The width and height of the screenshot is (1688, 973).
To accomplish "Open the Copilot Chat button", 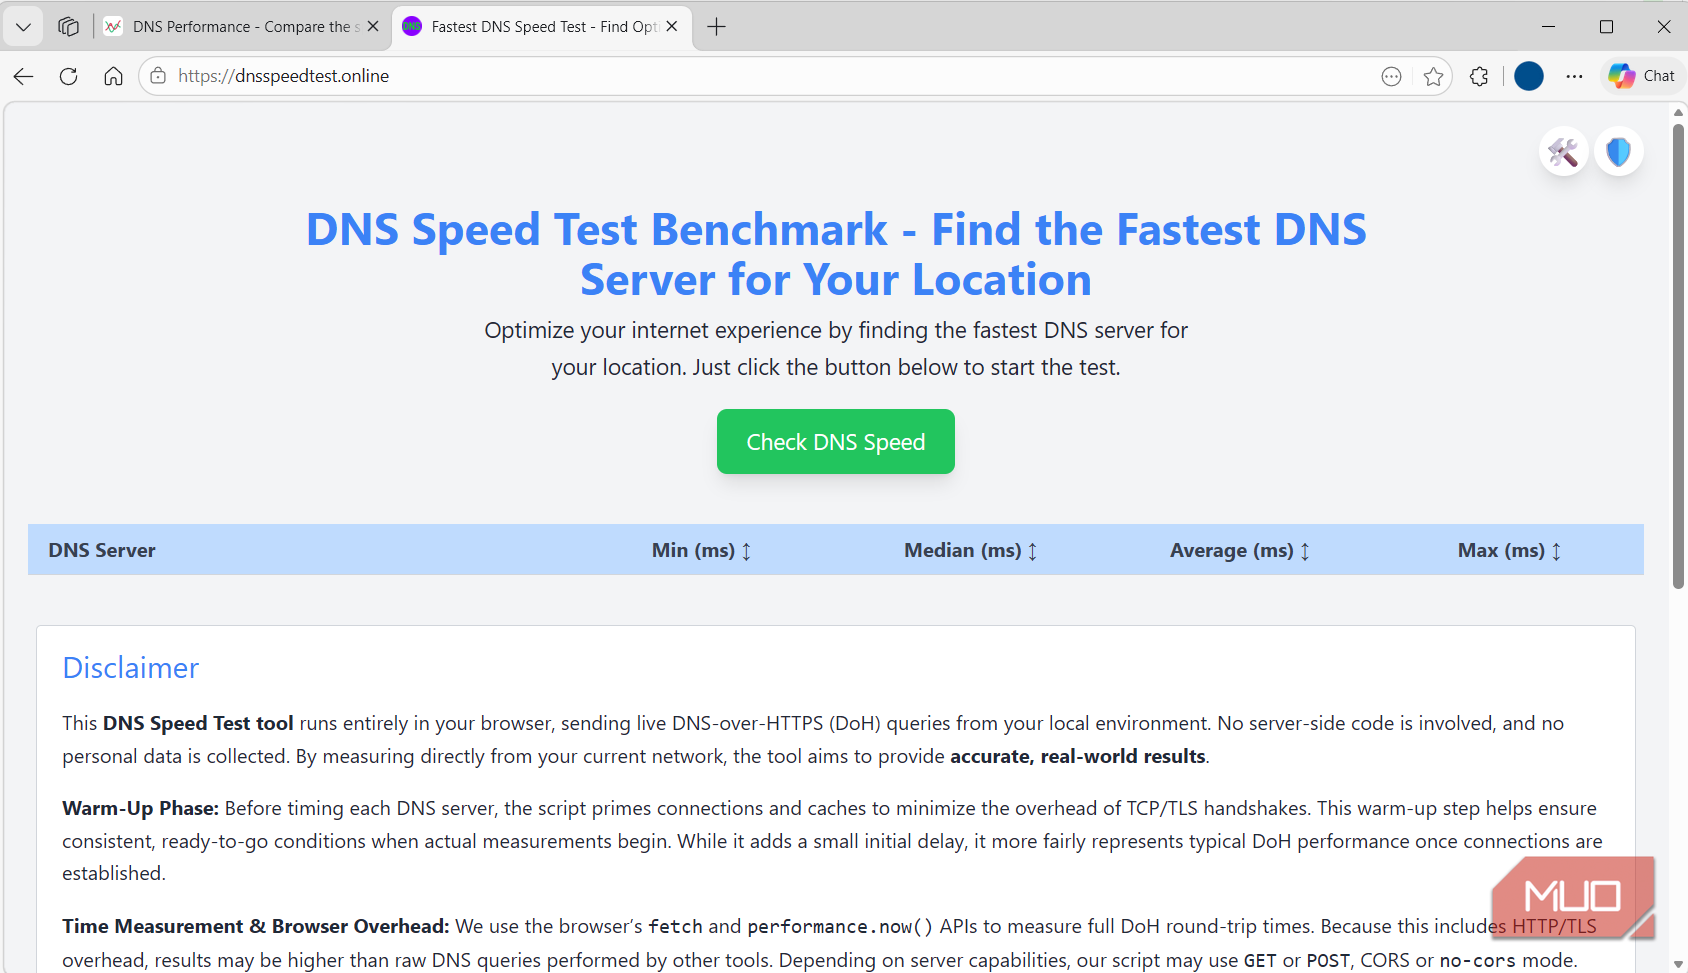I will (x=1642, y=76).
